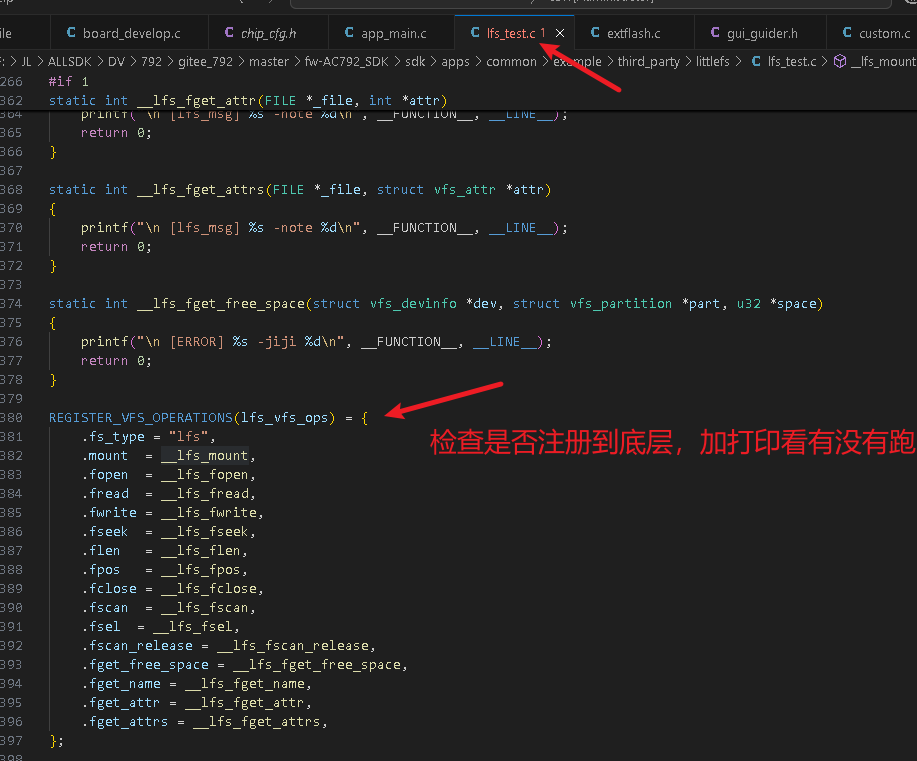Click the vfs_devinfo struct type name
The image size is (917, 761).
tap(413, 304)
